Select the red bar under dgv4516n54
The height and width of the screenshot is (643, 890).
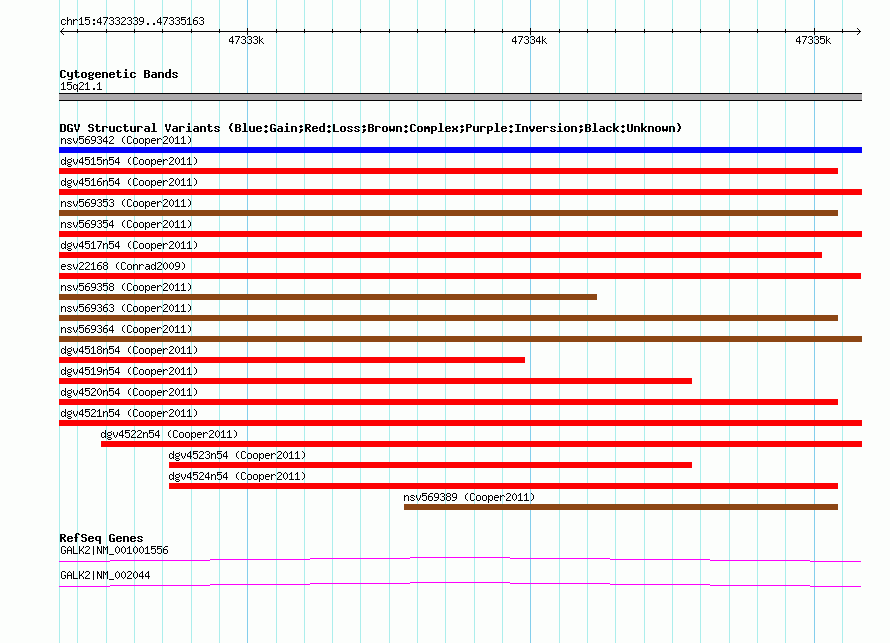[x=460, y=192]
